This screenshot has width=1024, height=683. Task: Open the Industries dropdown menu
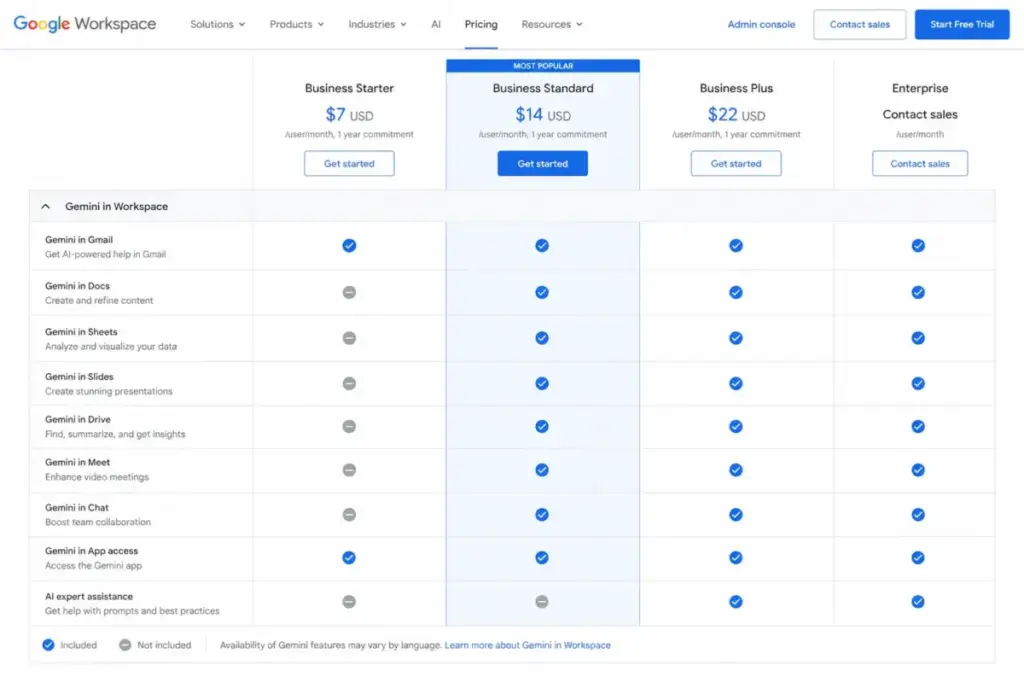pyautogui.click(x=377, y=24)
